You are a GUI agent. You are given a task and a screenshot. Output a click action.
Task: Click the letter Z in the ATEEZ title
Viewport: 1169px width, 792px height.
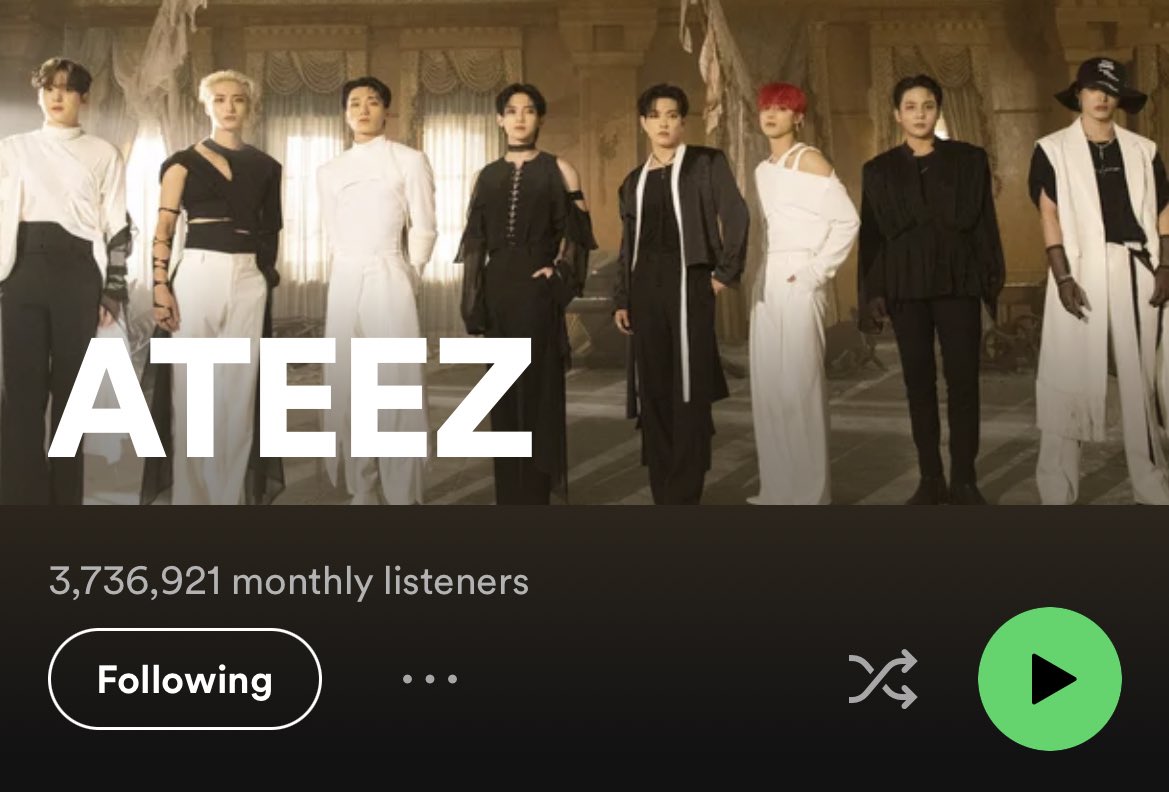tap(484, 398)
